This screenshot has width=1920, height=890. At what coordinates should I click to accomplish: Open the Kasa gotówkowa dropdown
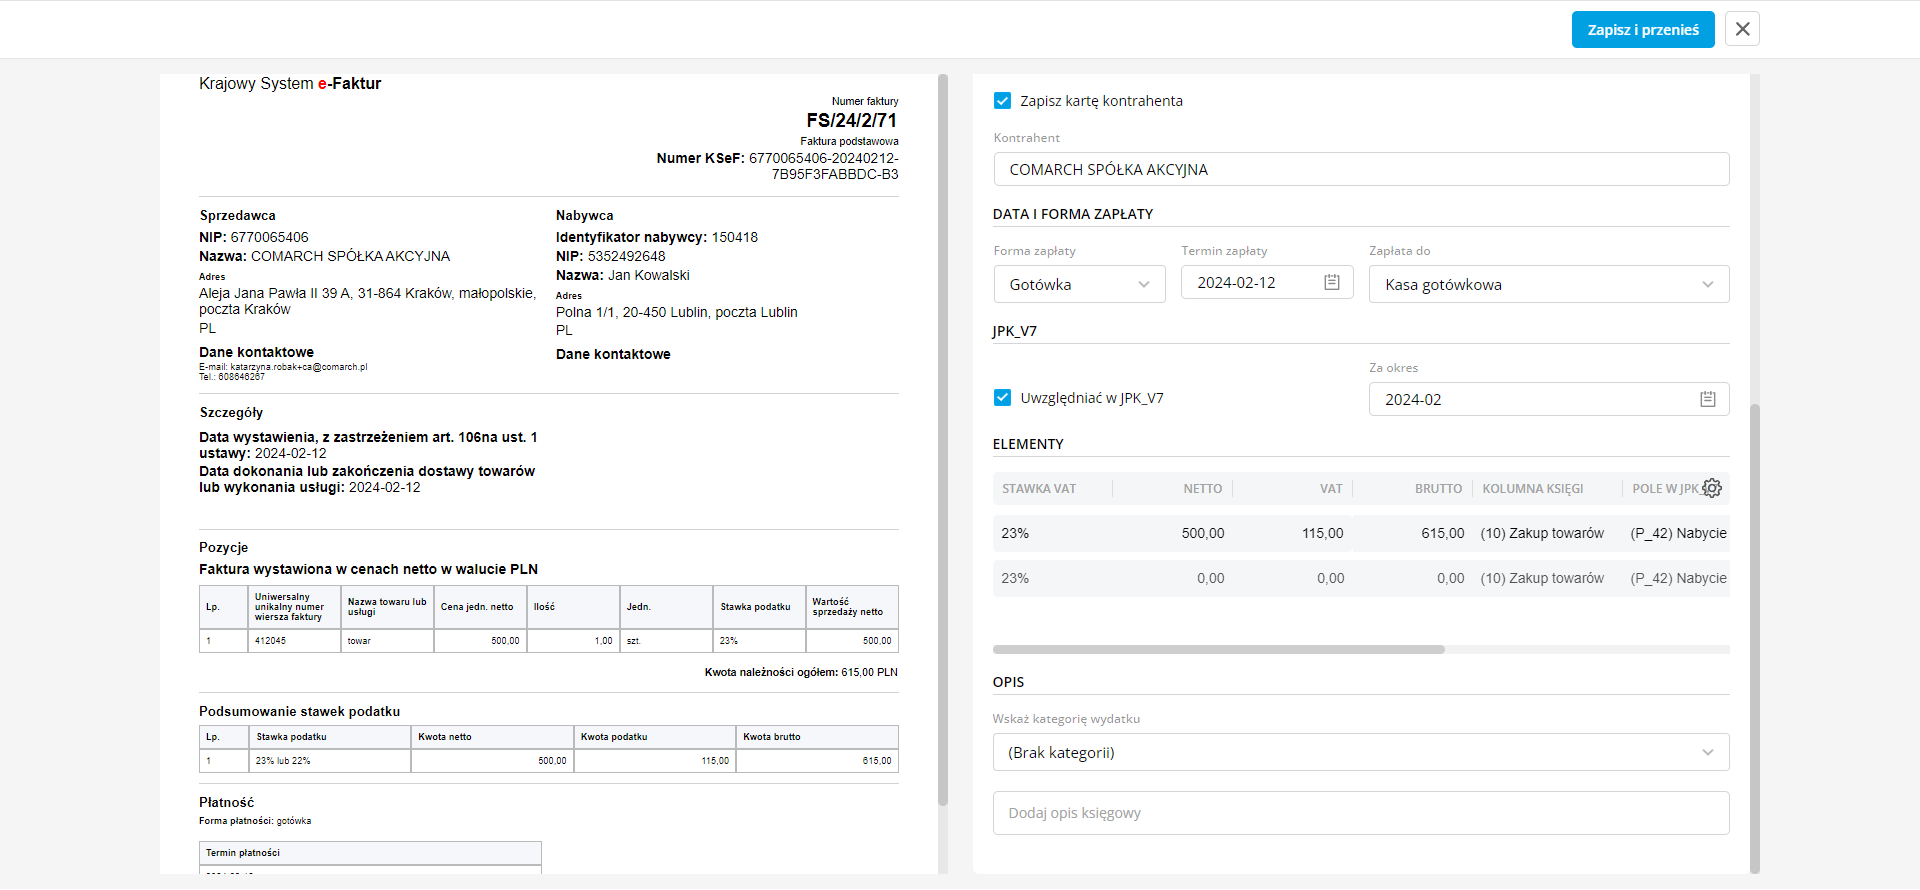tap(1548, 284)
